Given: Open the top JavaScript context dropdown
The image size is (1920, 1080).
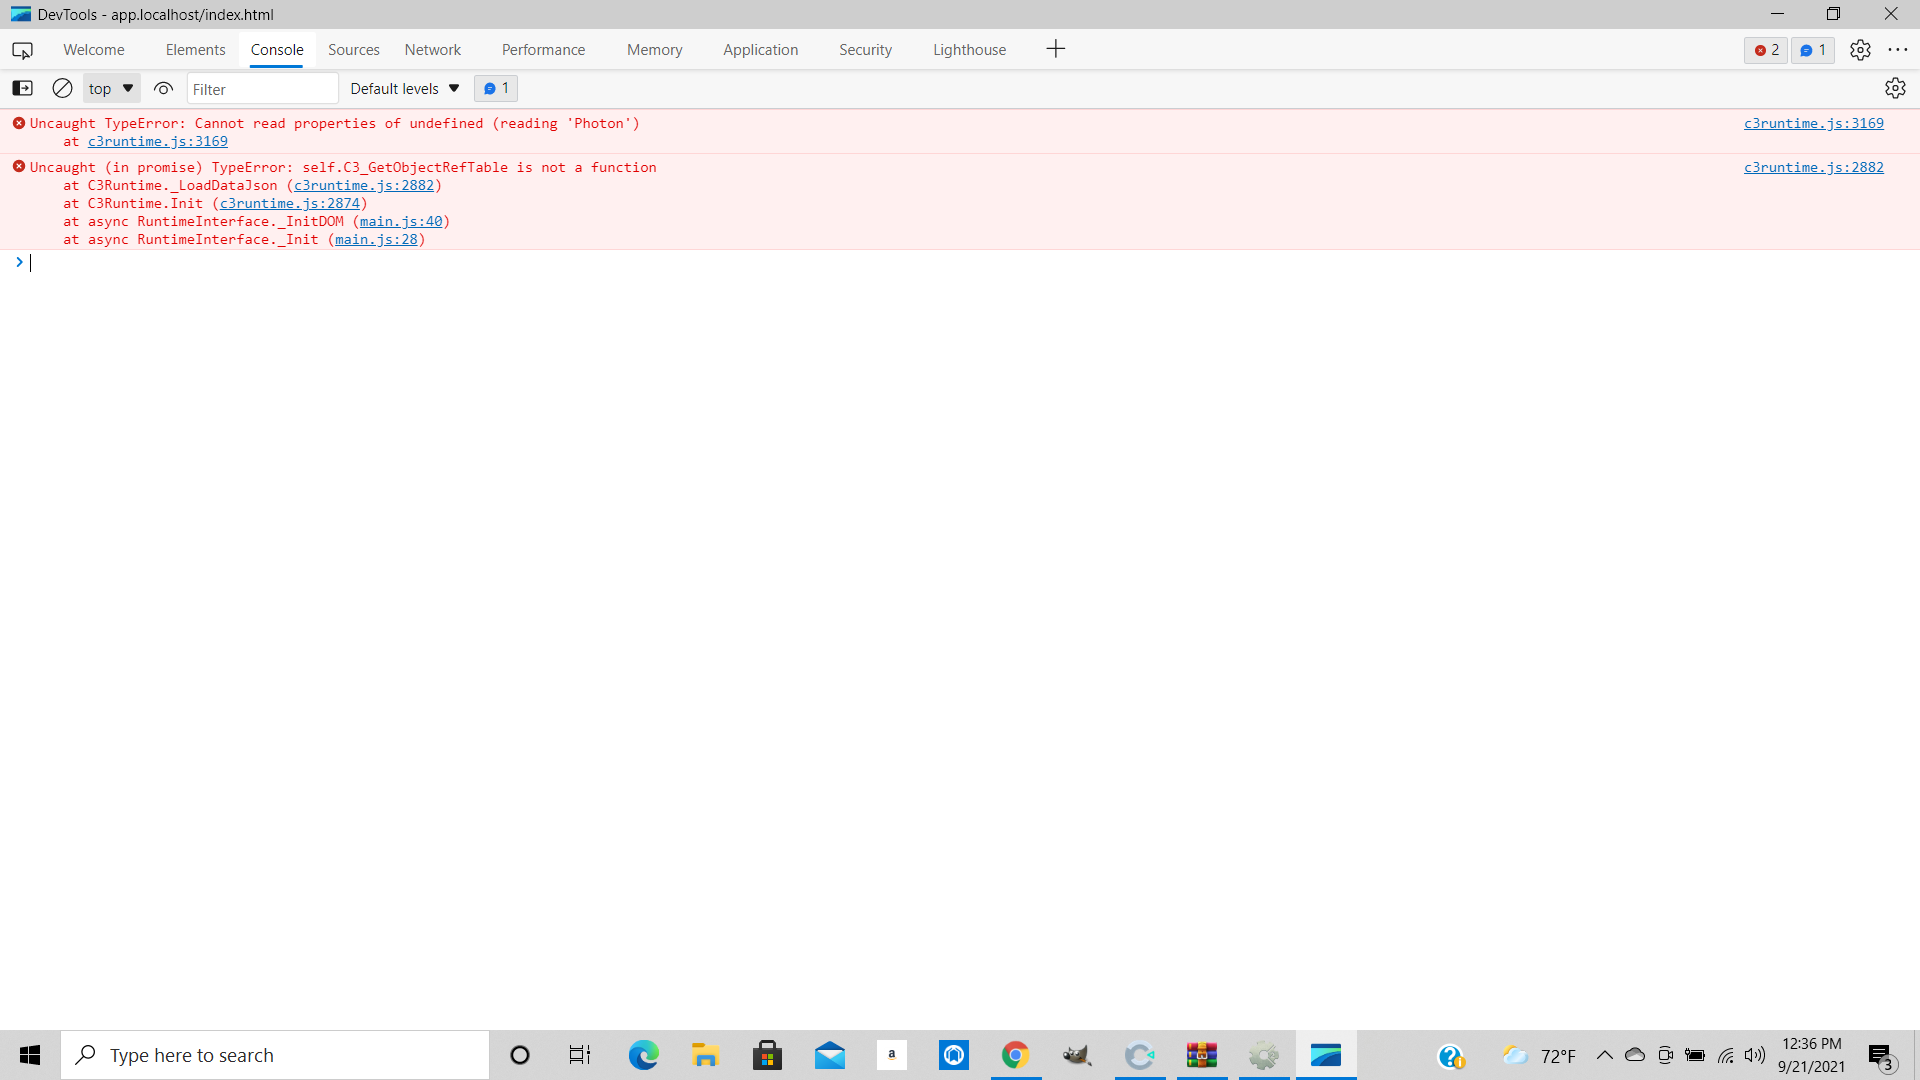Looking at the screenshot, I should 111,88.
